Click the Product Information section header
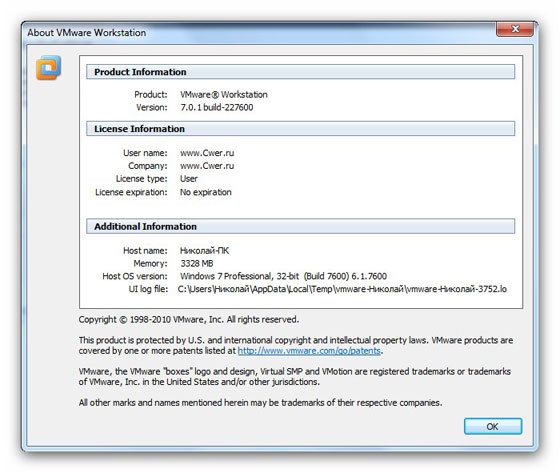Viewport: 560px width, 473px height. pyautogui.click(x=300, y=72)
